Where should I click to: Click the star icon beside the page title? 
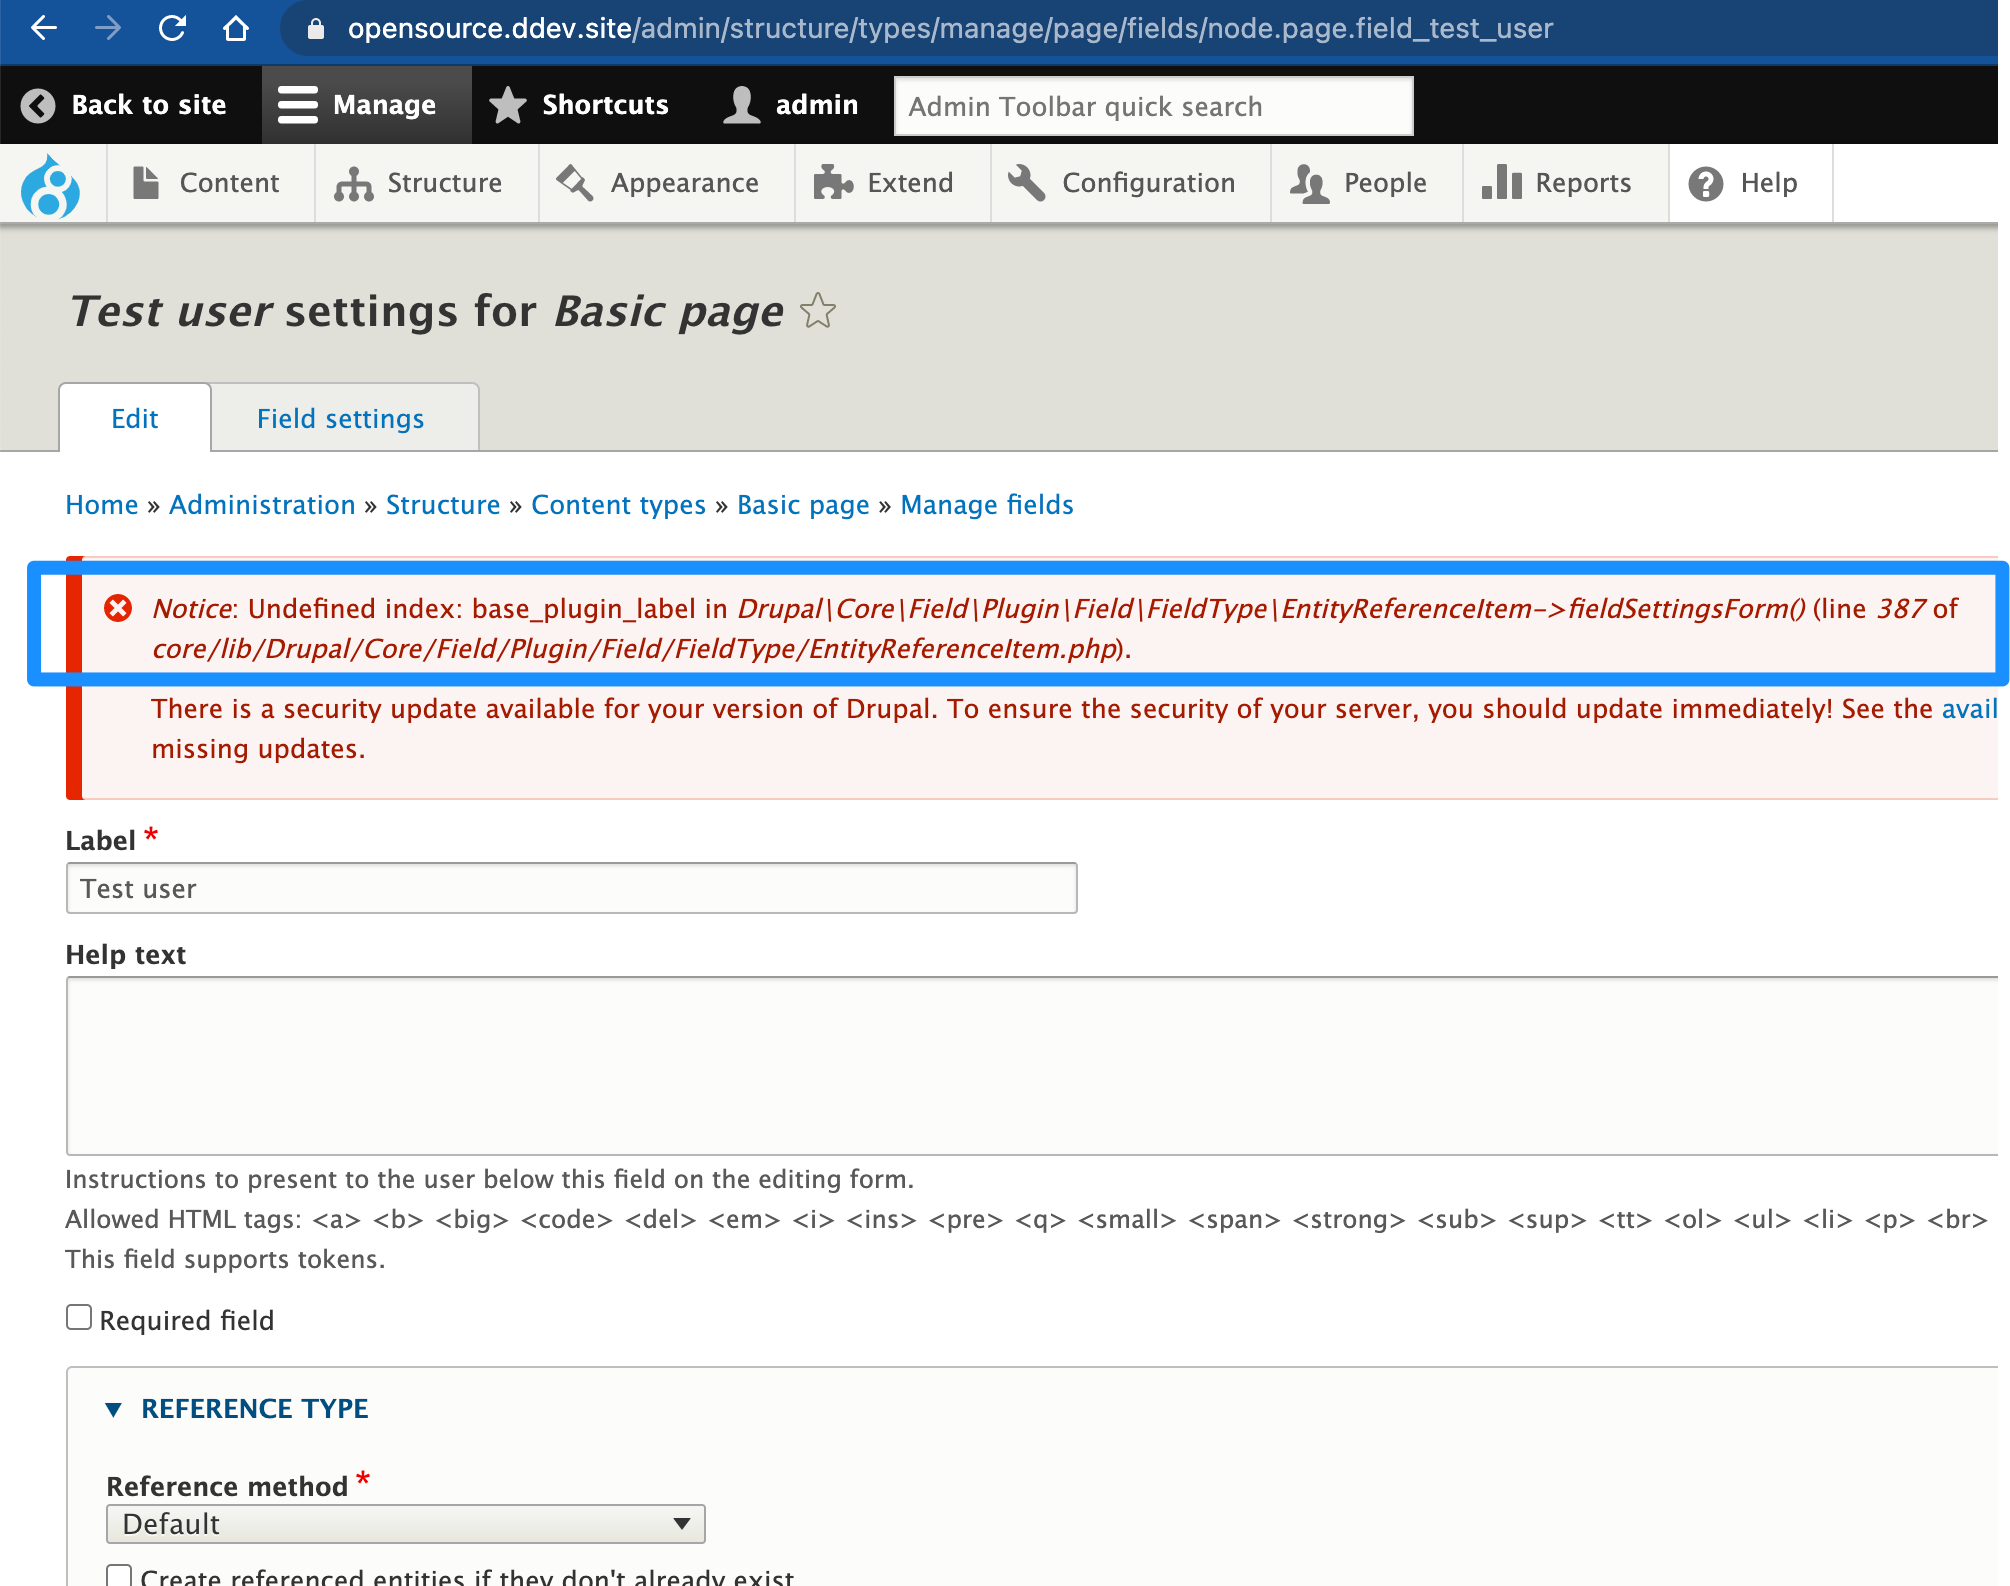click(818, 311)
